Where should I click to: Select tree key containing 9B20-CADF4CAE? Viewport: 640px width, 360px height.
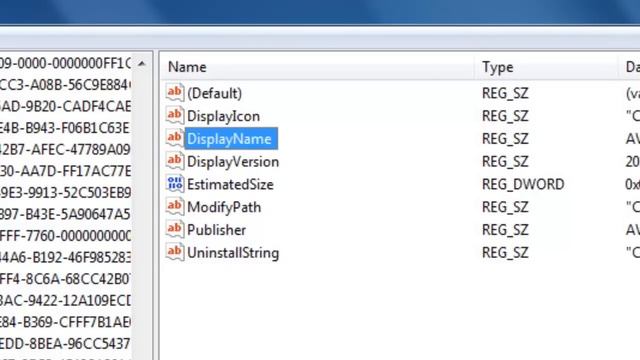click(65, 107)
